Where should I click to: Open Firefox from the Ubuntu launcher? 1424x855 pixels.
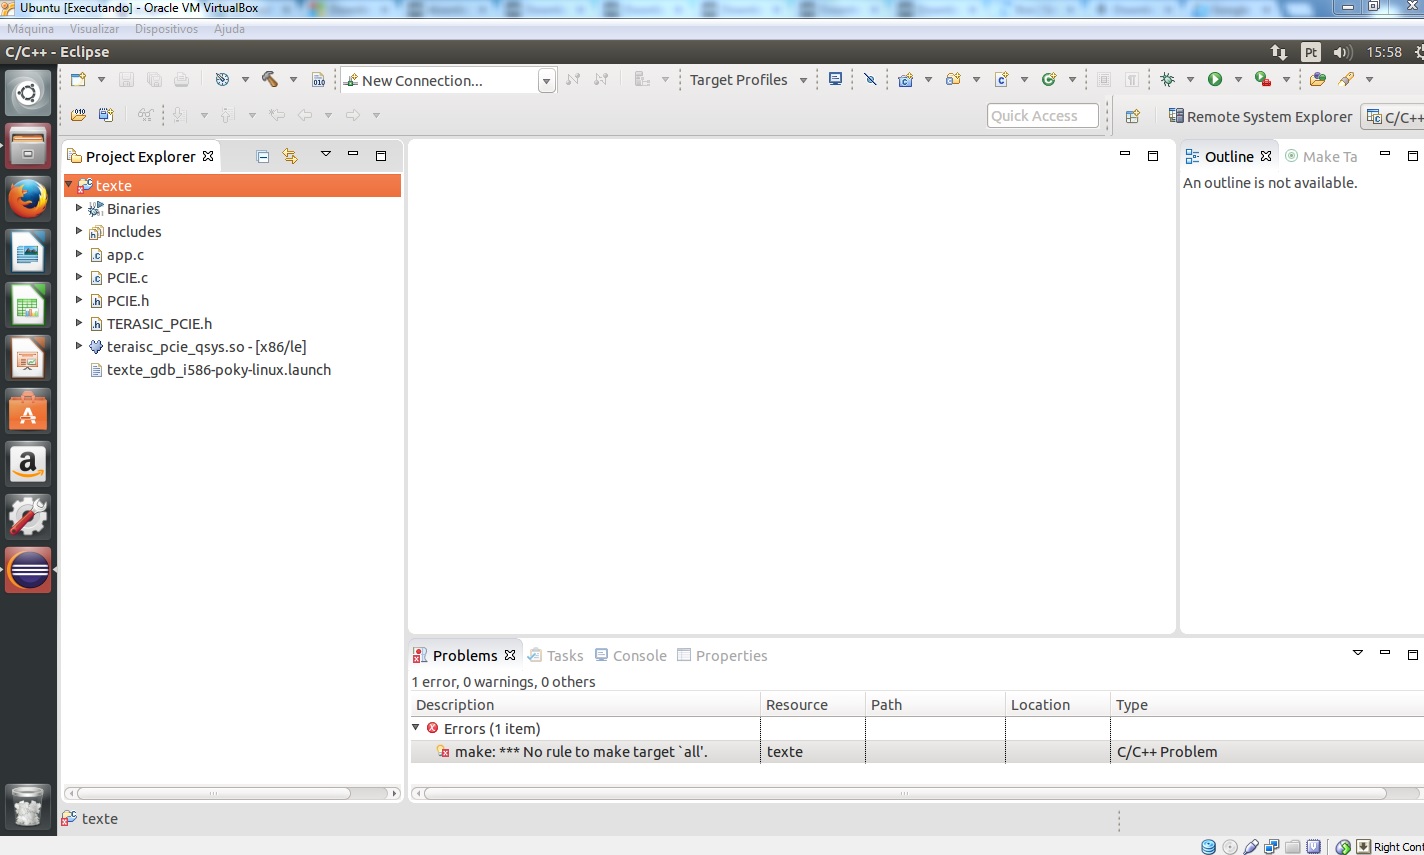pyautogui.click(x=28, y=199)
